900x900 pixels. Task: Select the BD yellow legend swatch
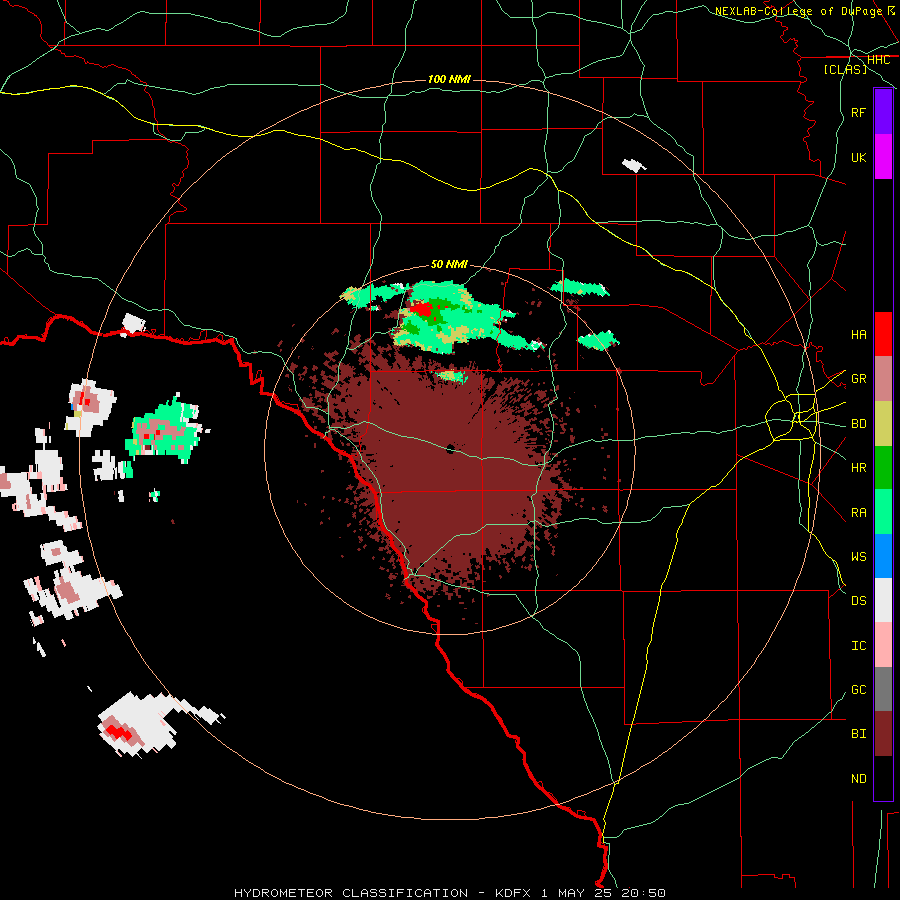[883, 423]
